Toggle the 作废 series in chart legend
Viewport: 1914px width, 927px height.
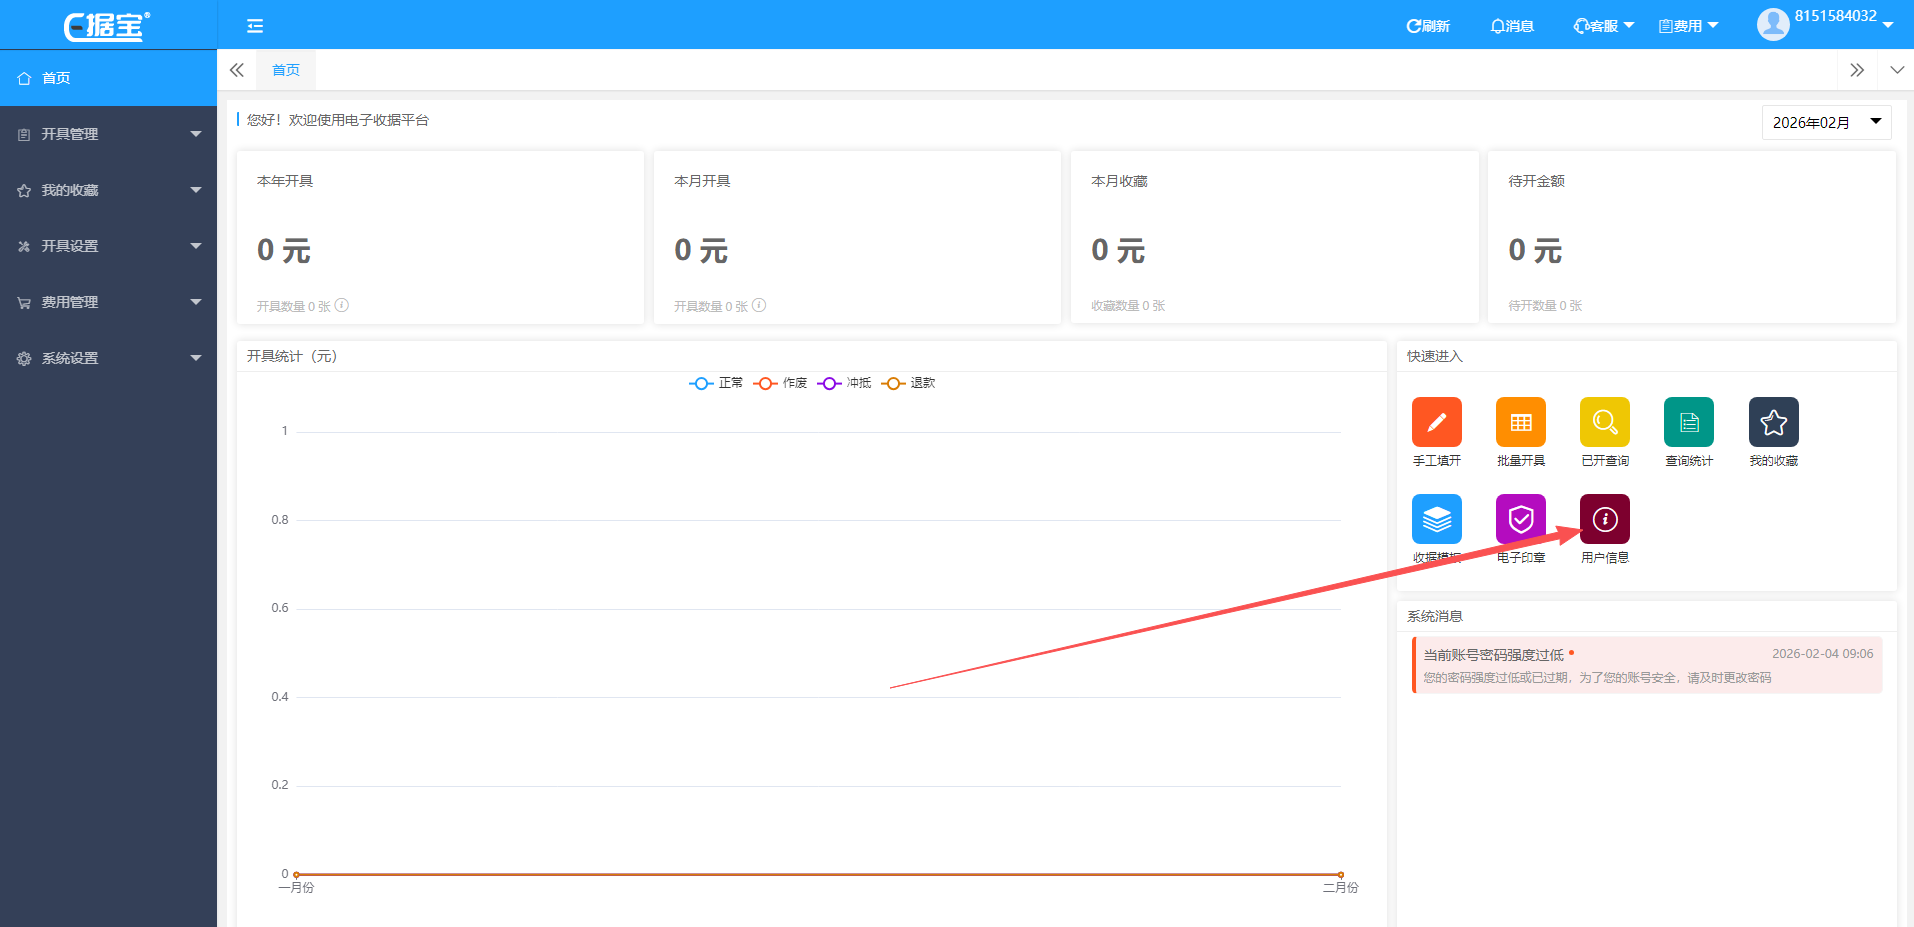coord(780,383)
